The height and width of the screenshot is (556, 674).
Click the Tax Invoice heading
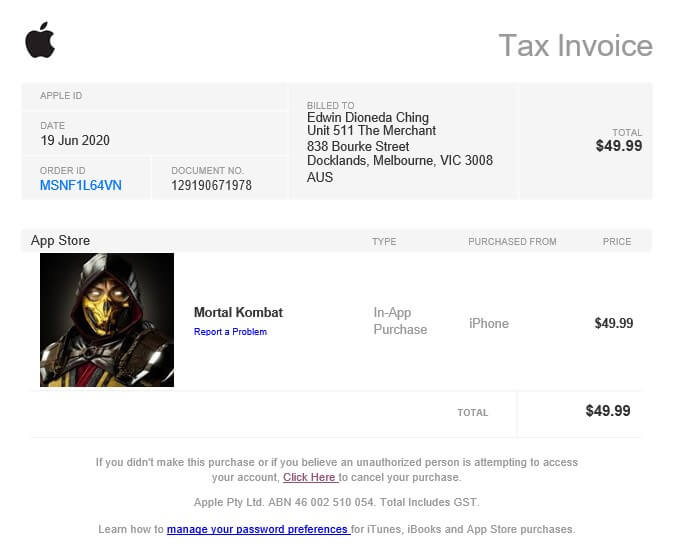coord(576,45)
